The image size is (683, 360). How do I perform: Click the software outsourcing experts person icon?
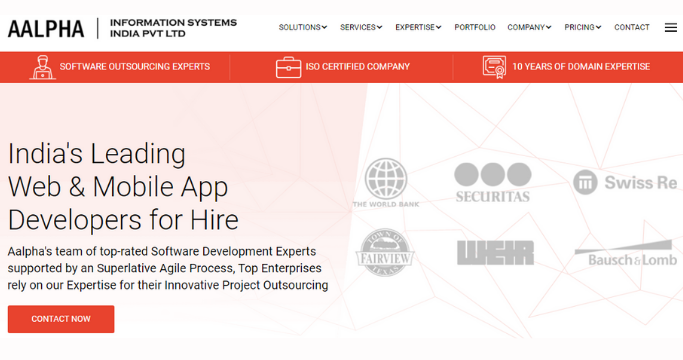point(42,67)
